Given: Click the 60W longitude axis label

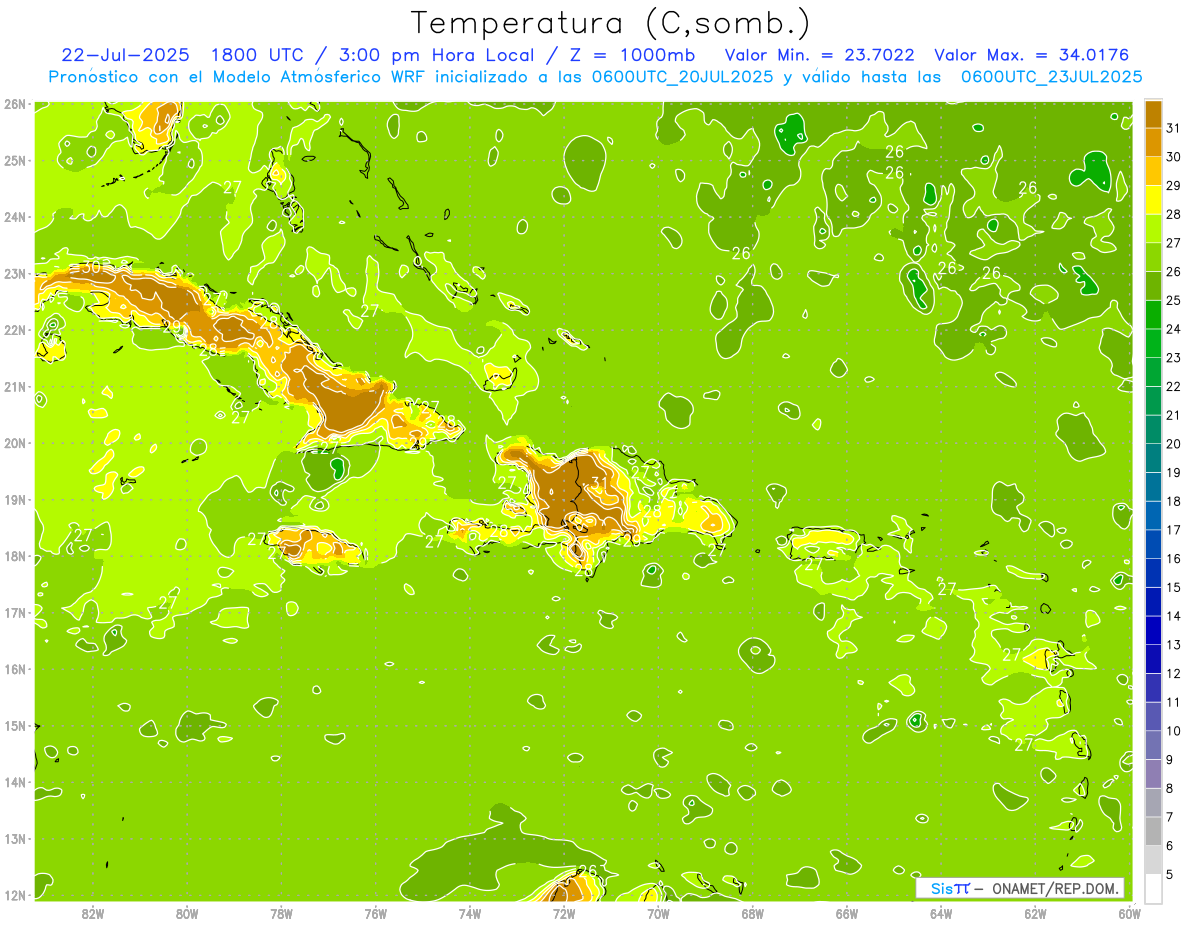Looking at the screenshot, I should coord(1130,913).
